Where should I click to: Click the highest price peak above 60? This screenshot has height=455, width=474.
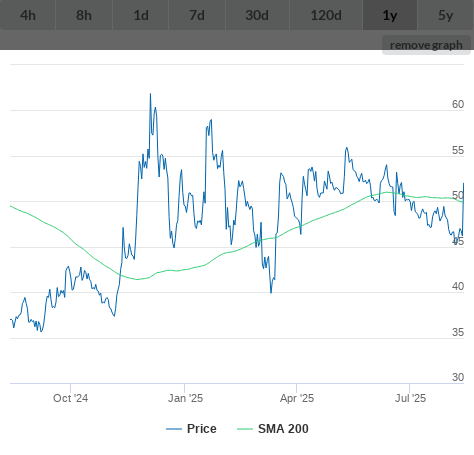pos(150,94)
